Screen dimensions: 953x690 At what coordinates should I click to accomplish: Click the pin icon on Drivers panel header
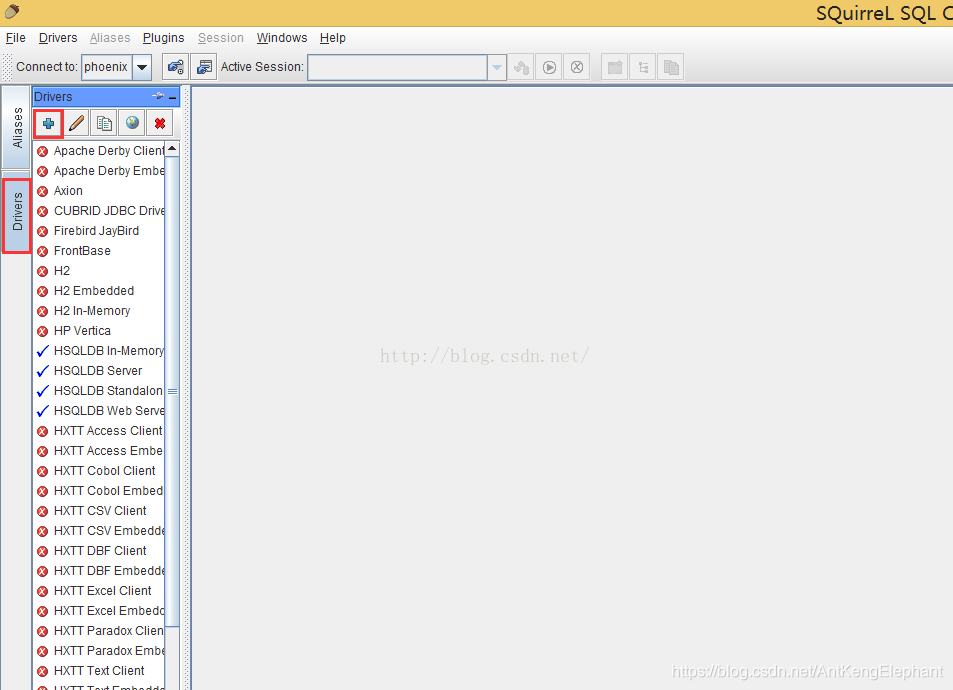pos(158,96)
